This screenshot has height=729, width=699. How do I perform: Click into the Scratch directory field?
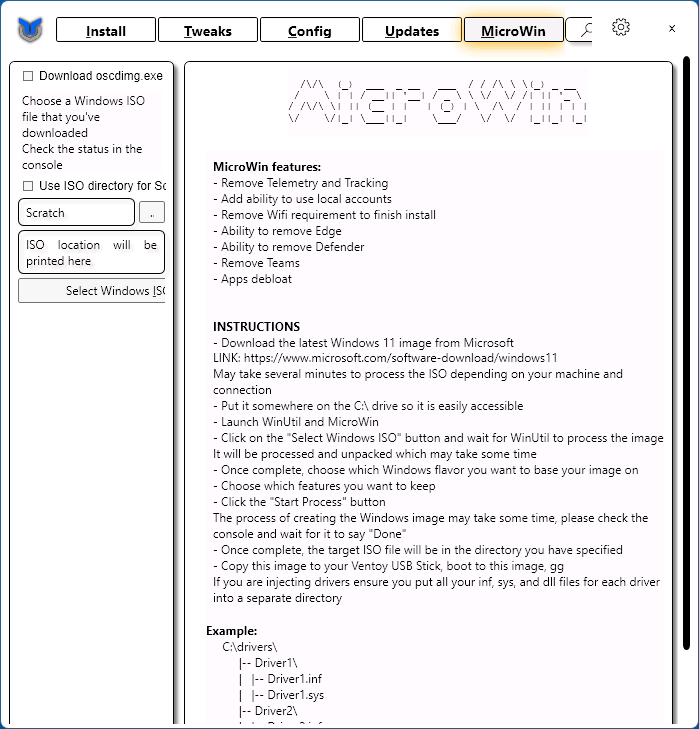pos(77,212)
